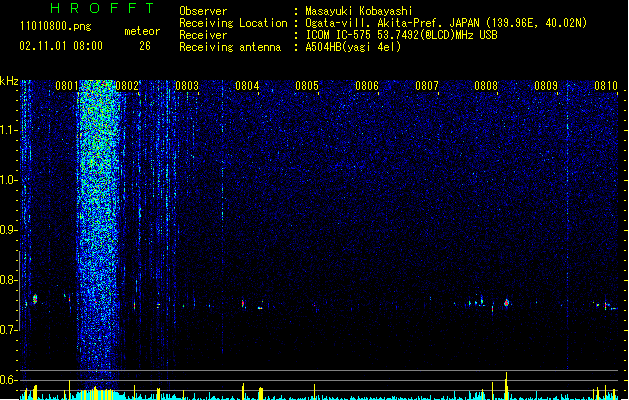Screen dimensions: 629x400
Task: Click the 0.9 kHz axis label
Action: click(8, 230)
